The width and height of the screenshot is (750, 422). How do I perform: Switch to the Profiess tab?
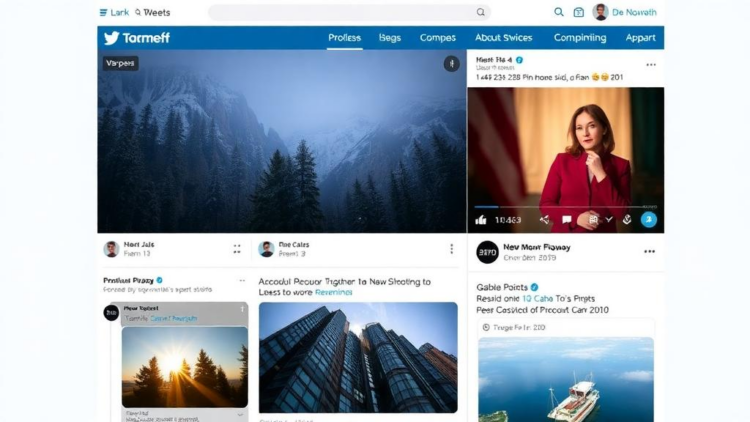click(344, 38)
